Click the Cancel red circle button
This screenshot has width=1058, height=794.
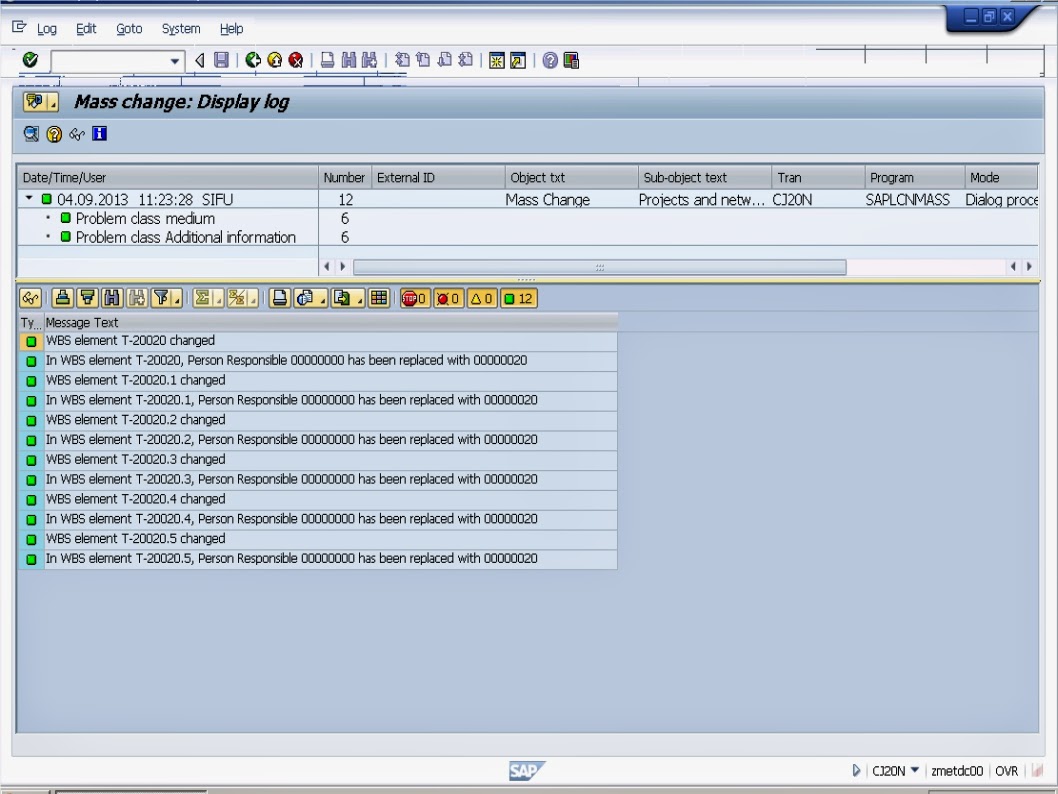[296, 60]
